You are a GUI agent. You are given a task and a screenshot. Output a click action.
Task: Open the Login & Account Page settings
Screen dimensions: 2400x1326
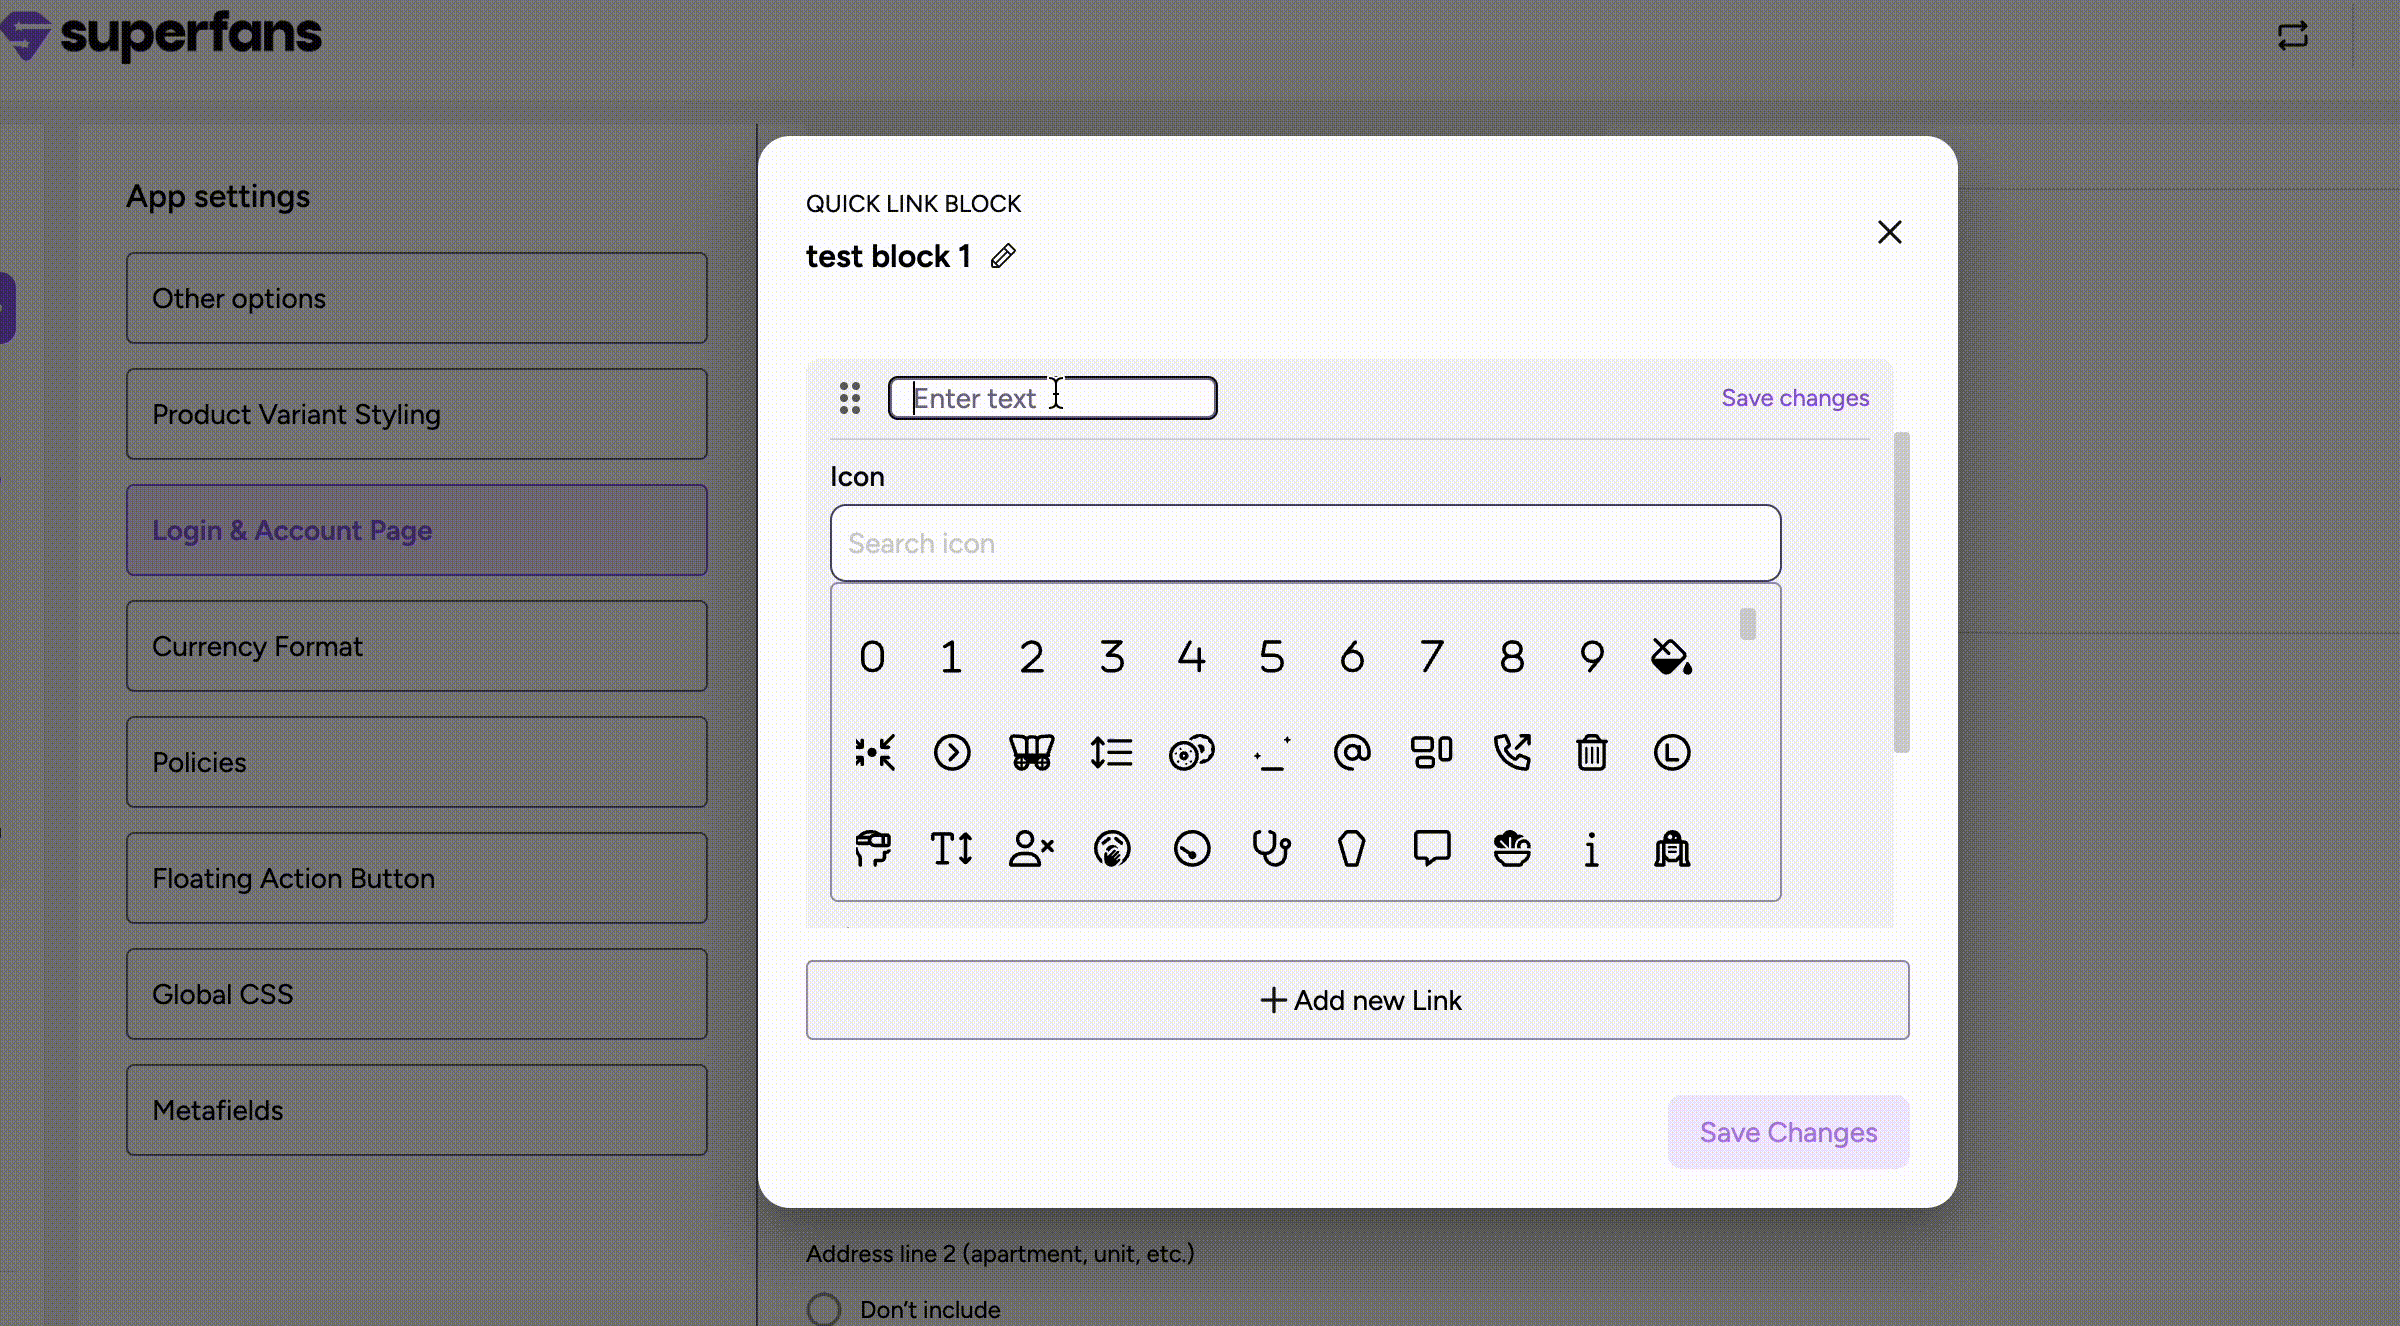point(416,530)
